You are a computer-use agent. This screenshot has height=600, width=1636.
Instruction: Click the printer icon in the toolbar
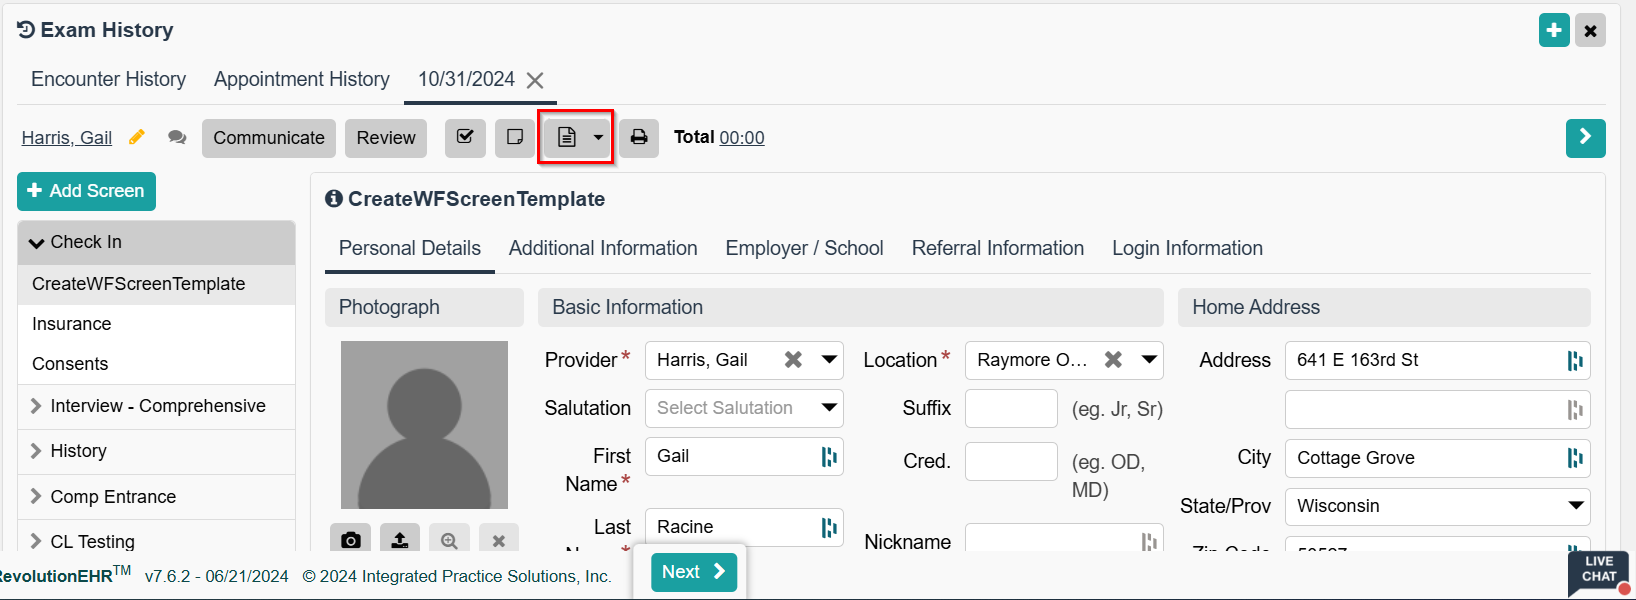pyautogui.click(x=639, y=138)
